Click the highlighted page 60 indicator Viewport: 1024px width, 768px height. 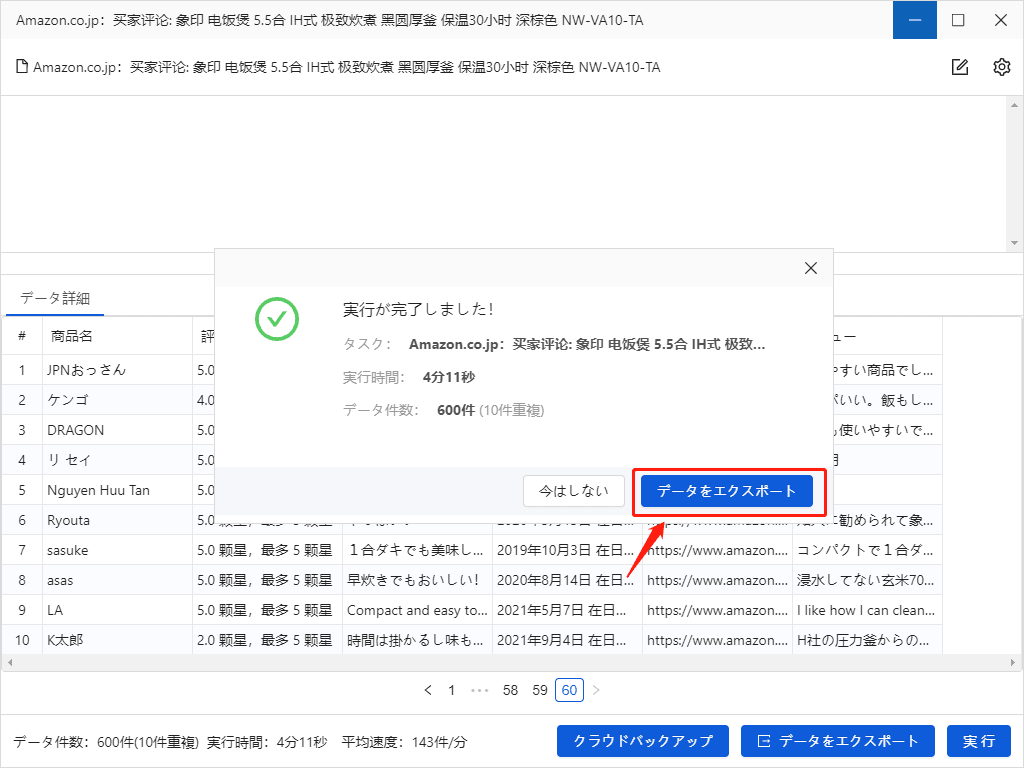tap(568, 690)
